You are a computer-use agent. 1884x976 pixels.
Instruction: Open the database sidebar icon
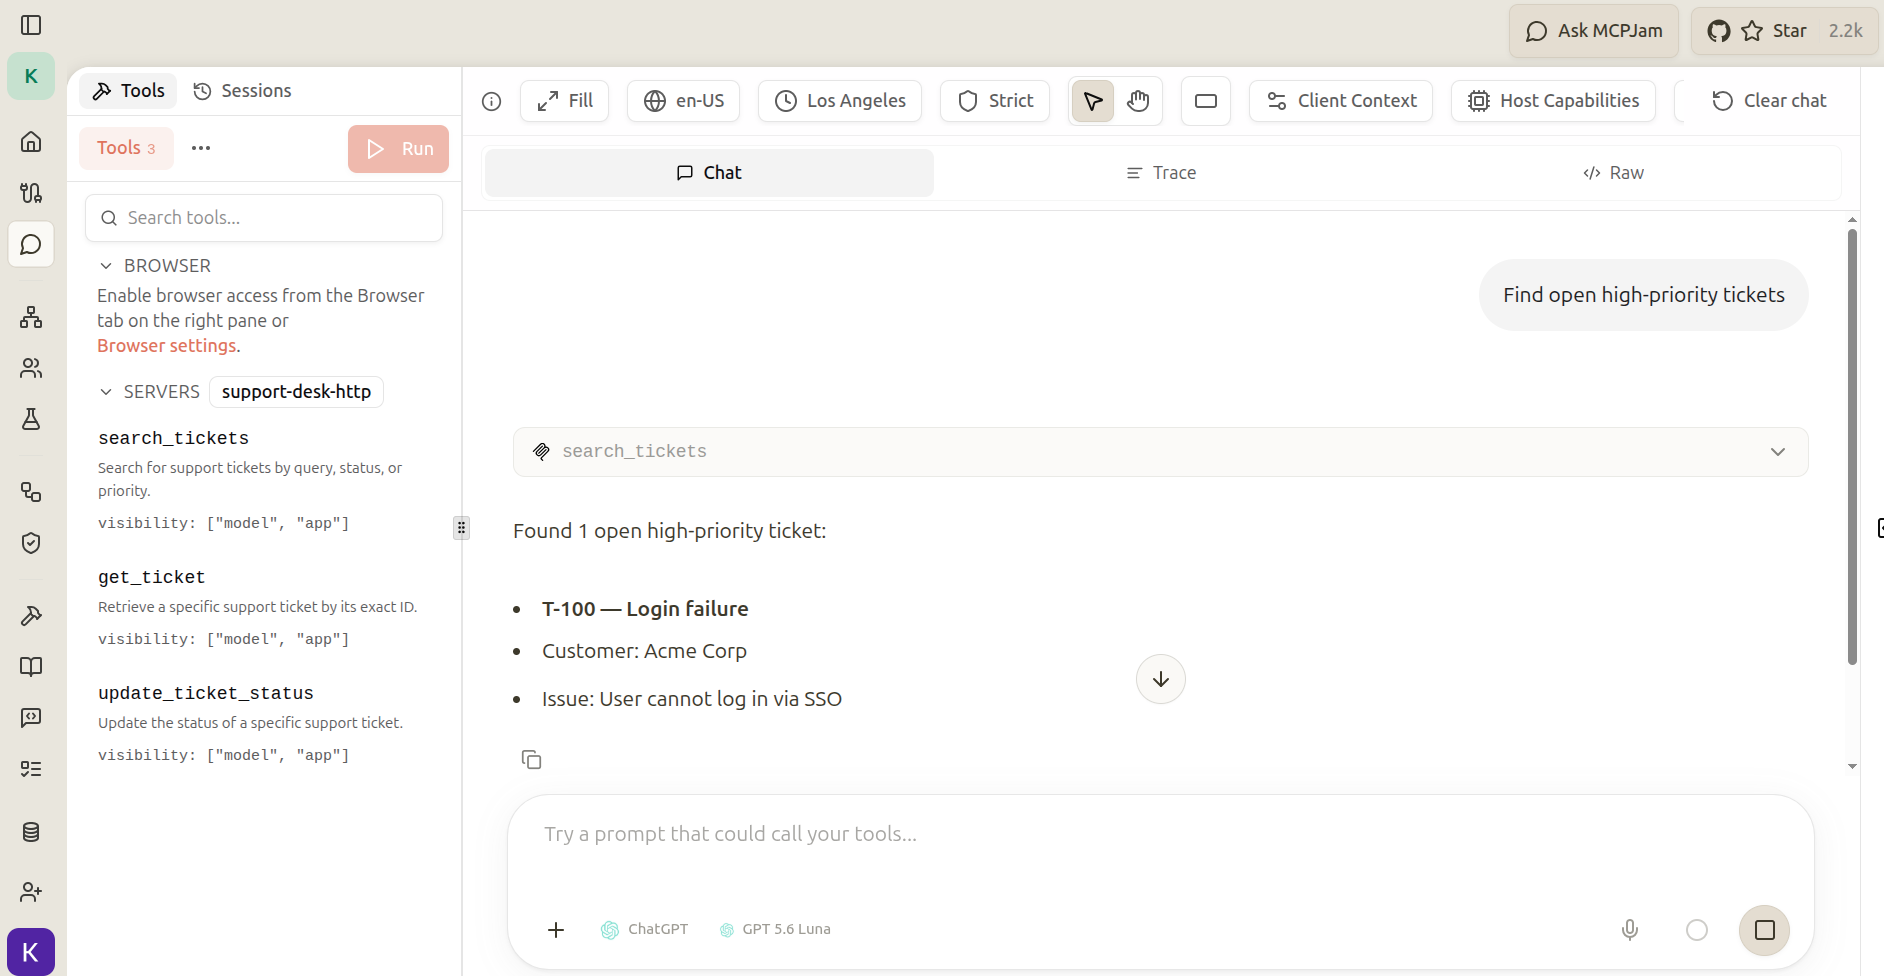[x=31, y=832]
